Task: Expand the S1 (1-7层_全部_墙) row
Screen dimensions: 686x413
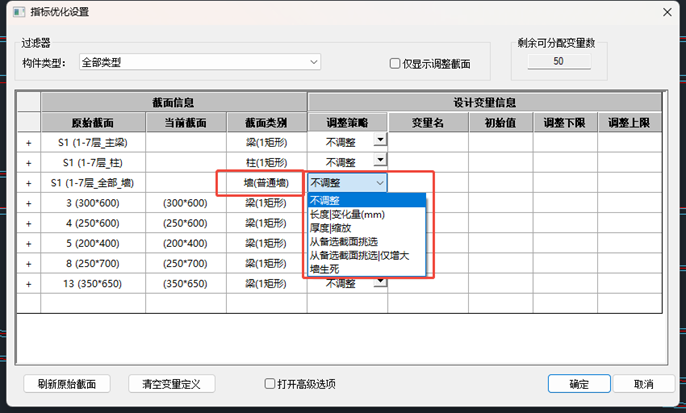Action: [x=28, y=183]
